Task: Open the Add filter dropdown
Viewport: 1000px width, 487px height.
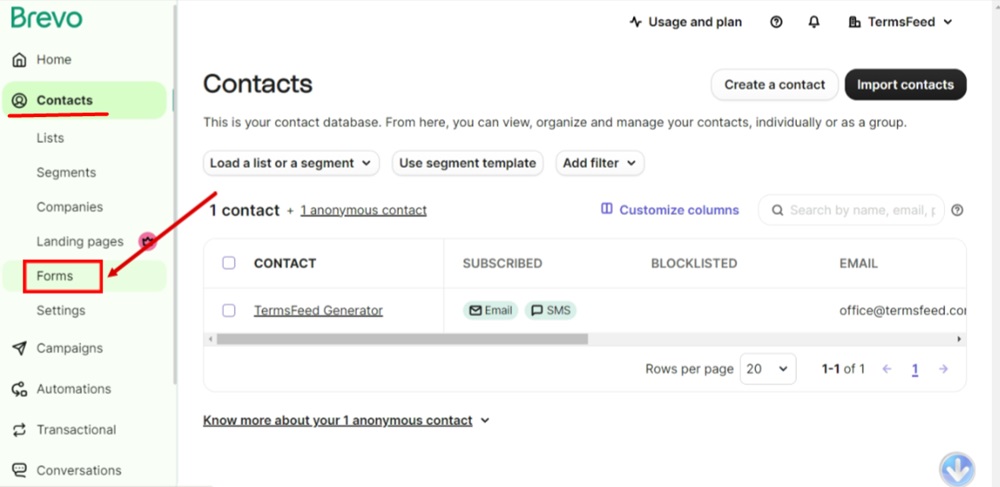Action: tap(600, 163)
